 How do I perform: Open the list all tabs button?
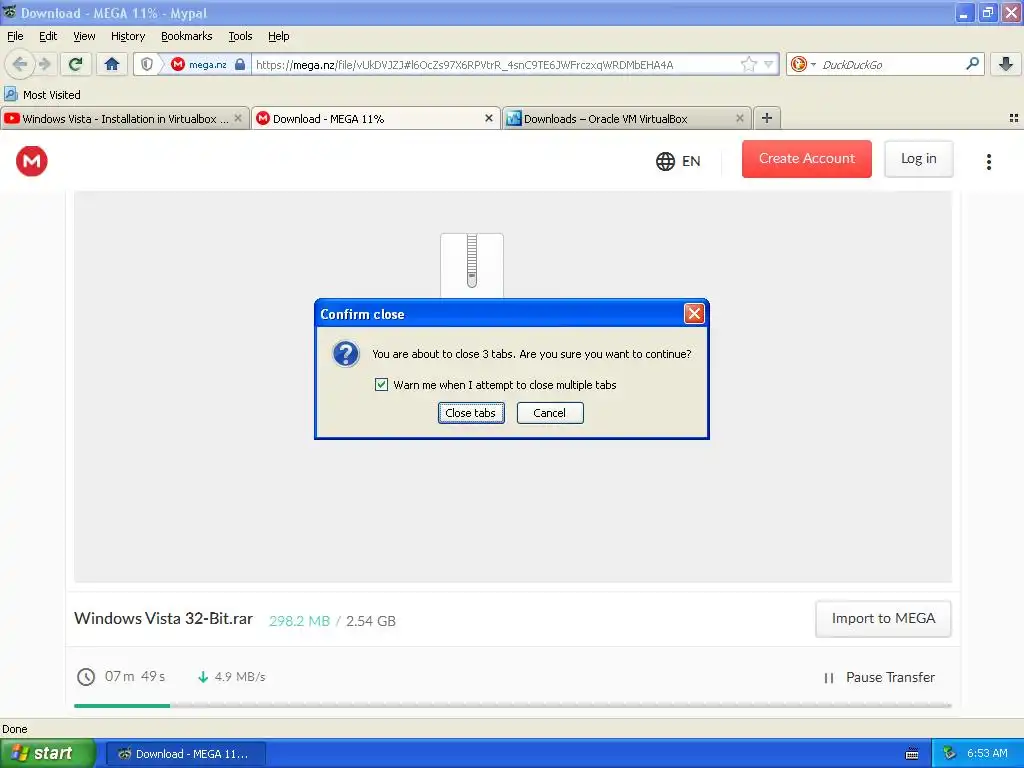(x=1014, y=118)
